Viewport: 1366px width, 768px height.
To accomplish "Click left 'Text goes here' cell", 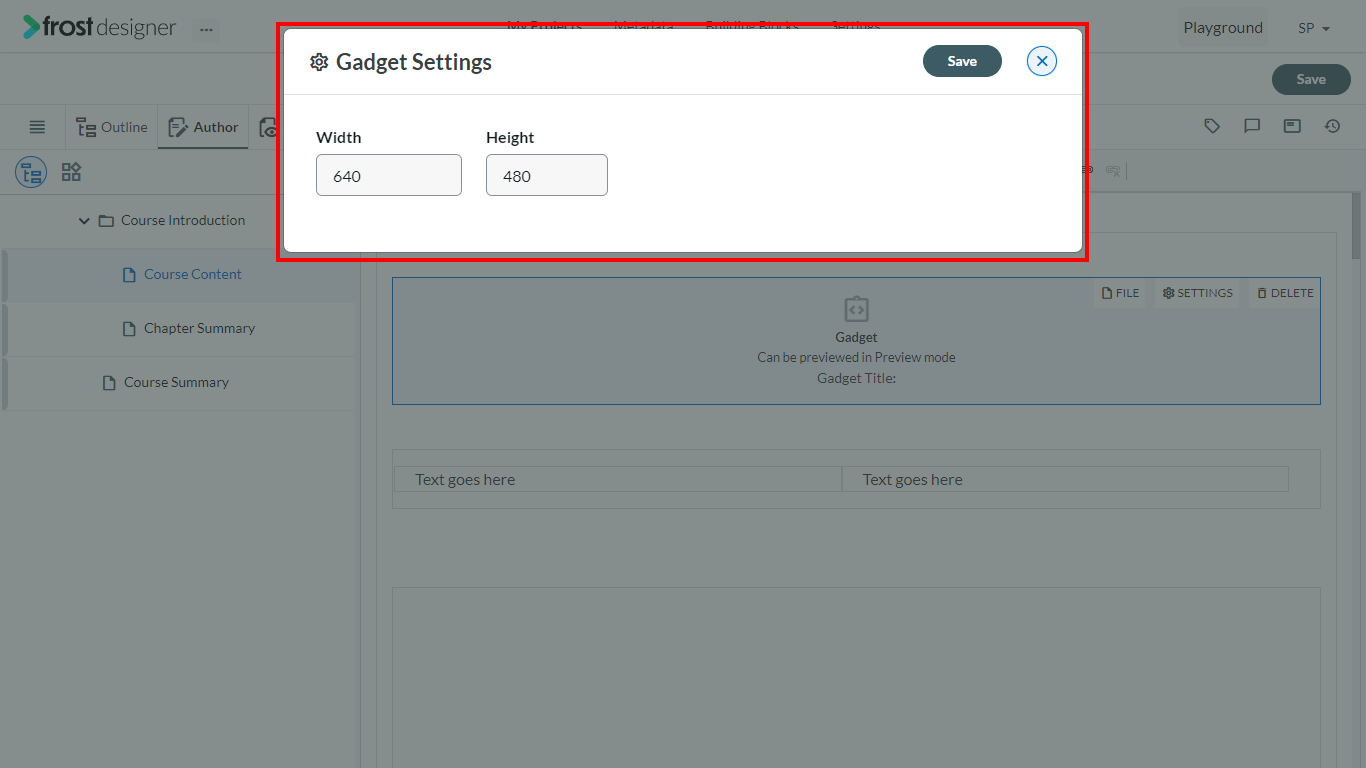I will 618,479.
